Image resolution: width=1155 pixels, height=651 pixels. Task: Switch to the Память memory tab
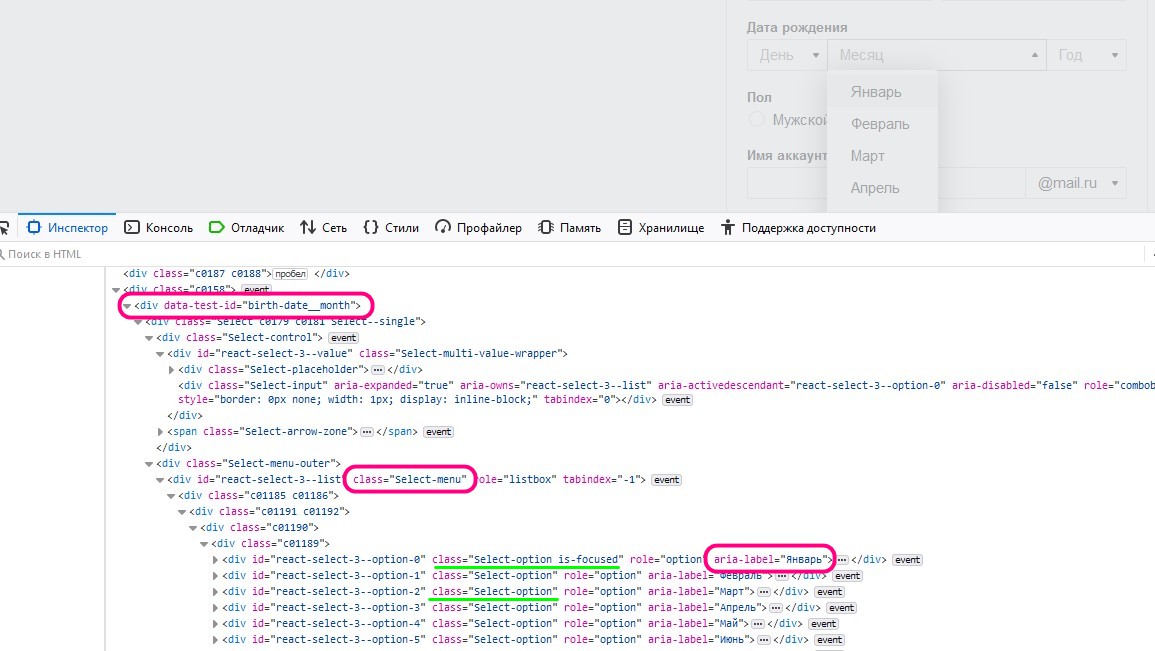569,228
